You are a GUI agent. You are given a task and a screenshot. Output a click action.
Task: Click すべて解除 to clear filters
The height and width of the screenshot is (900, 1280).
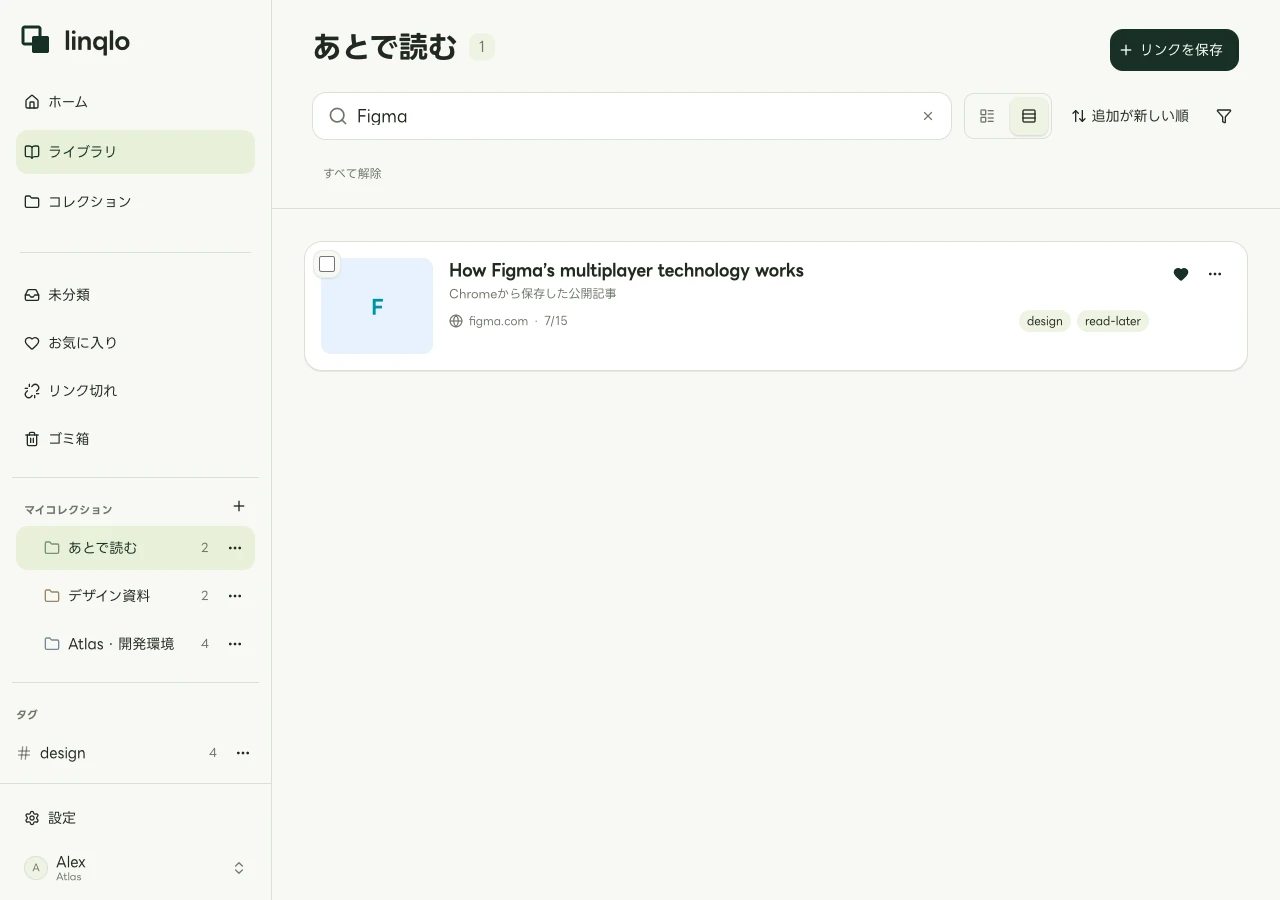[352, 173]
